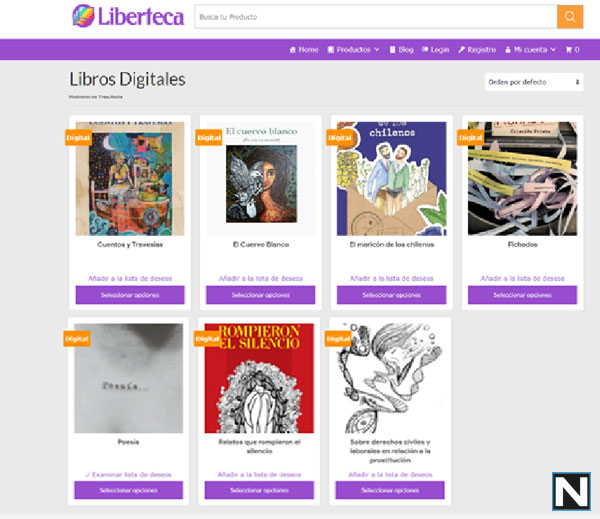Click the orange search magnifier button
This screenshot has width=600, height=519.
pyautogui.click(x=570, y=17)
